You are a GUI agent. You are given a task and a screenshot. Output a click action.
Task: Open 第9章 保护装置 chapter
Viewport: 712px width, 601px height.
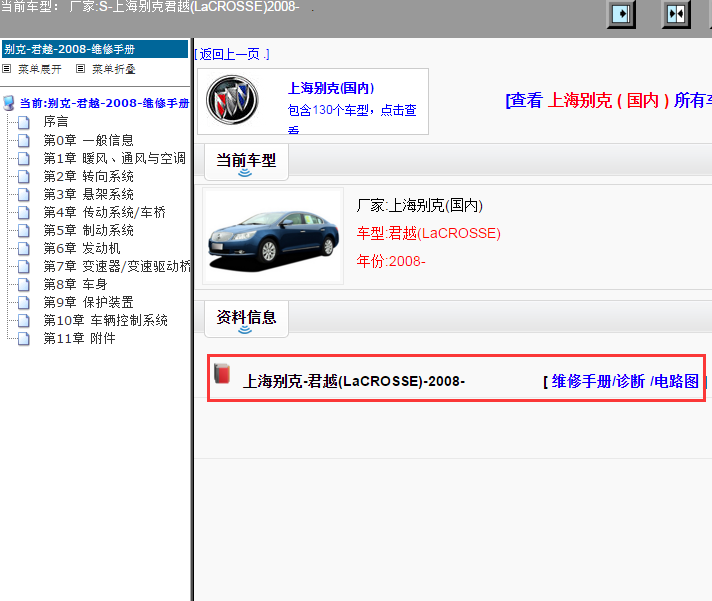point(89,302)
